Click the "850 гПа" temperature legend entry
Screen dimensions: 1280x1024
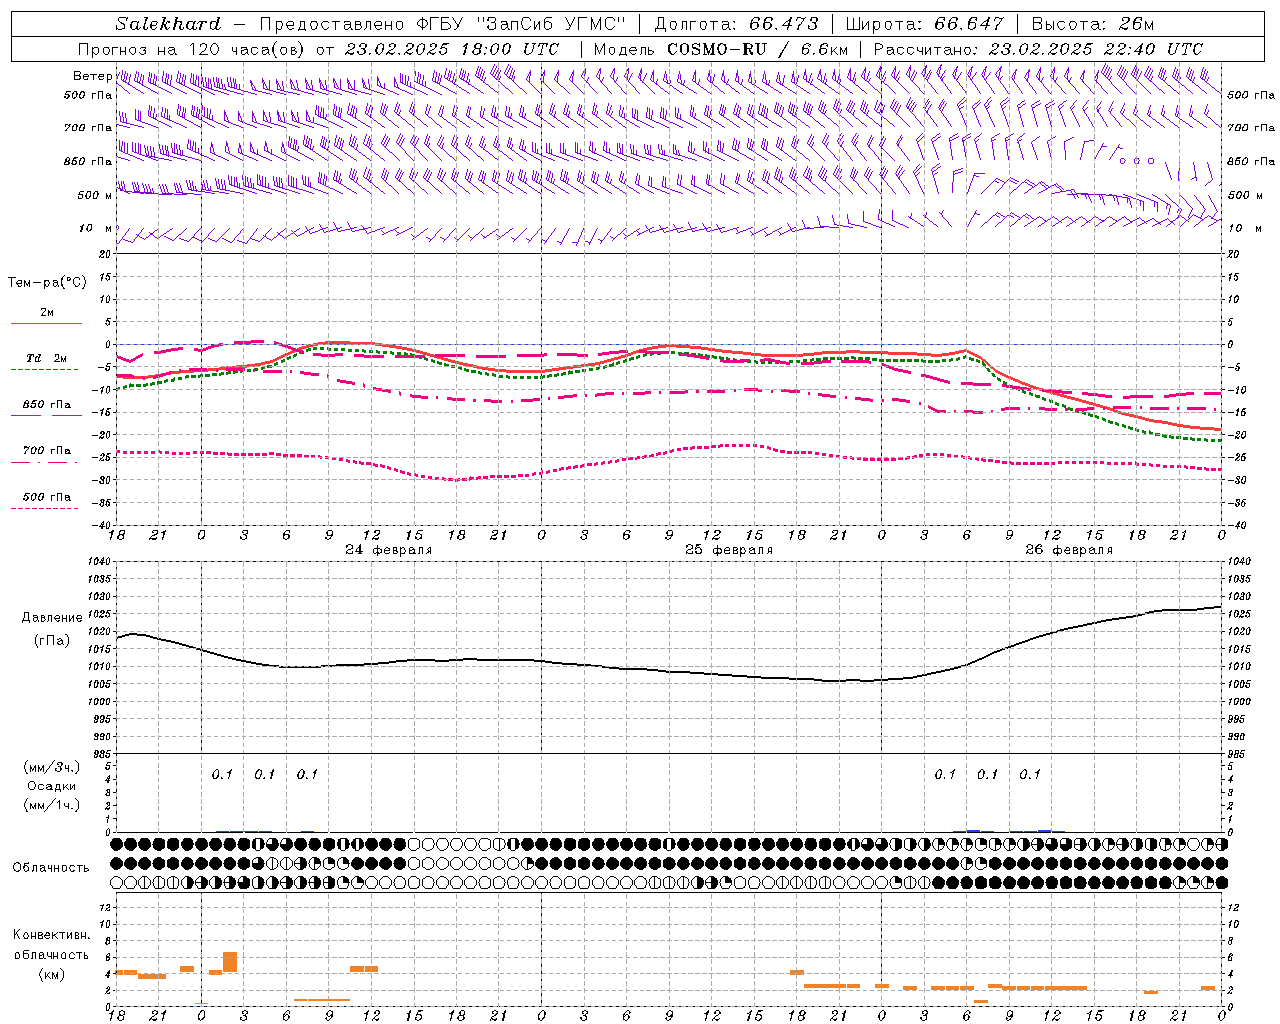pyautogui.click(x=47, y=405)
